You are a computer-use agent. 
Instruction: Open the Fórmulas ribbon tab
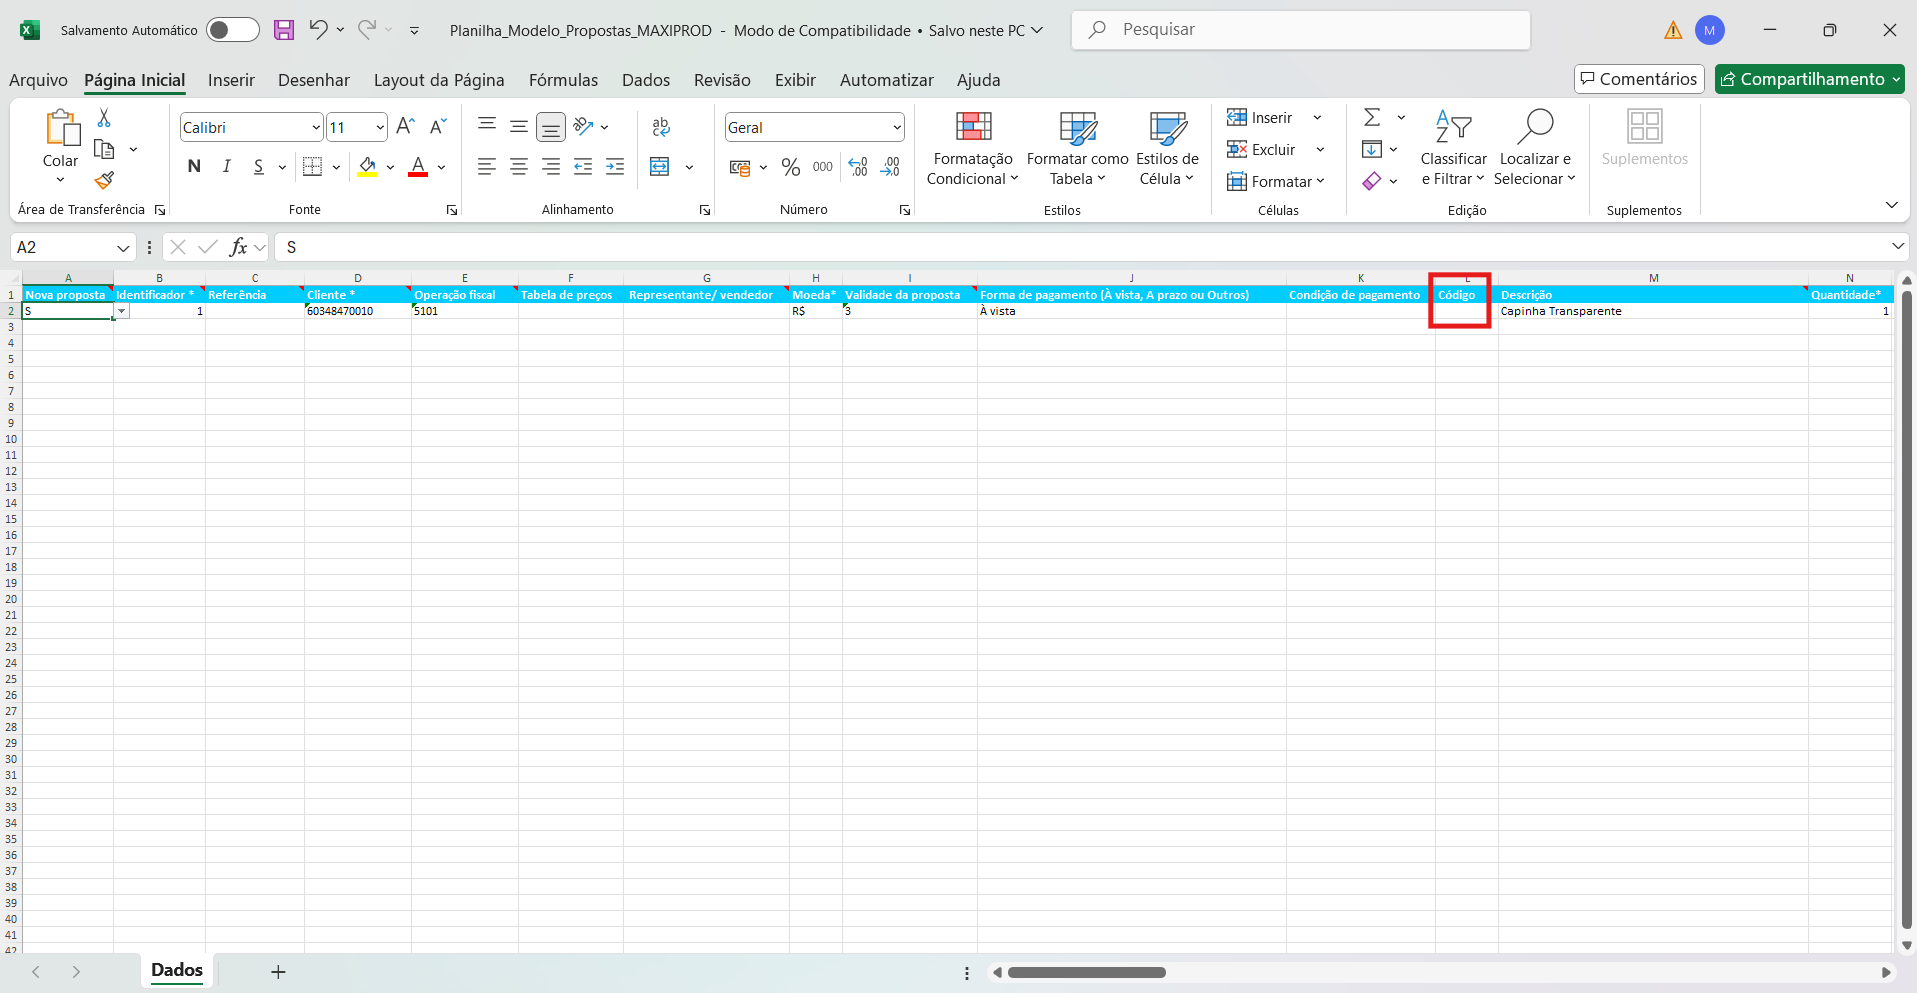(x=563, y=80)
